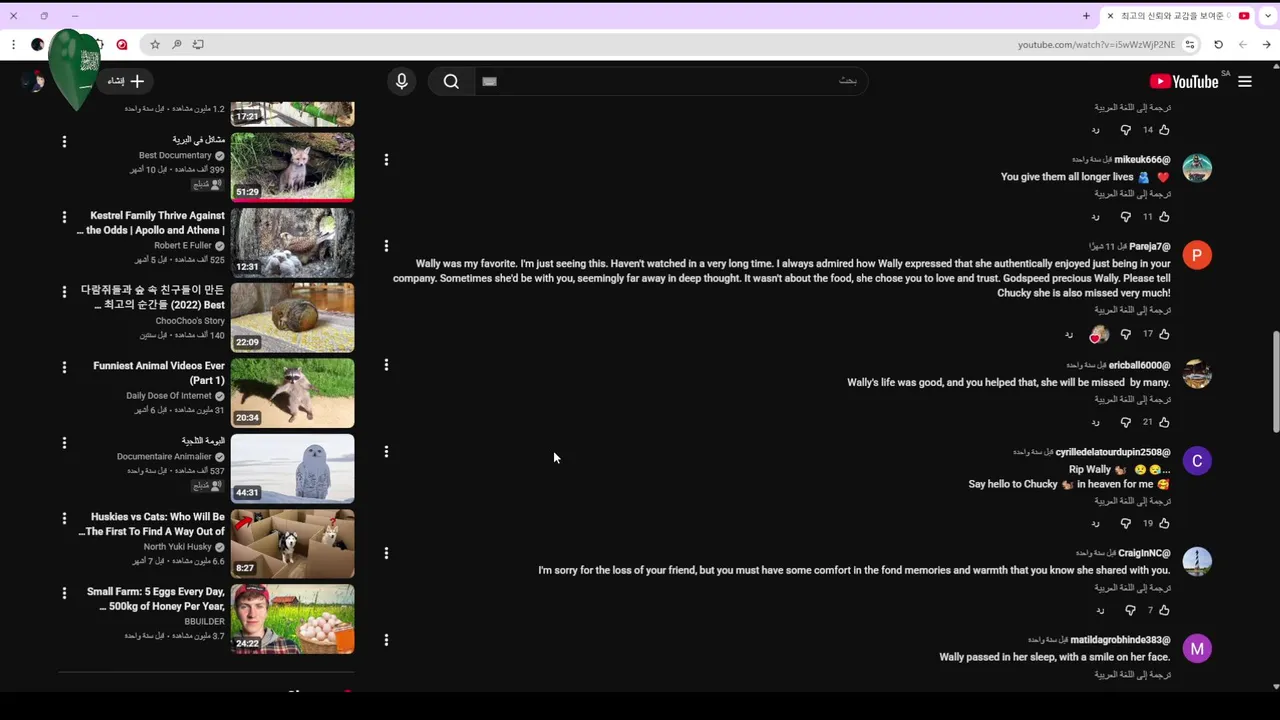Viewport: 1280px width, 720px height.
Task: Open the browser three-dot menu
Action: tap(13, 44)
